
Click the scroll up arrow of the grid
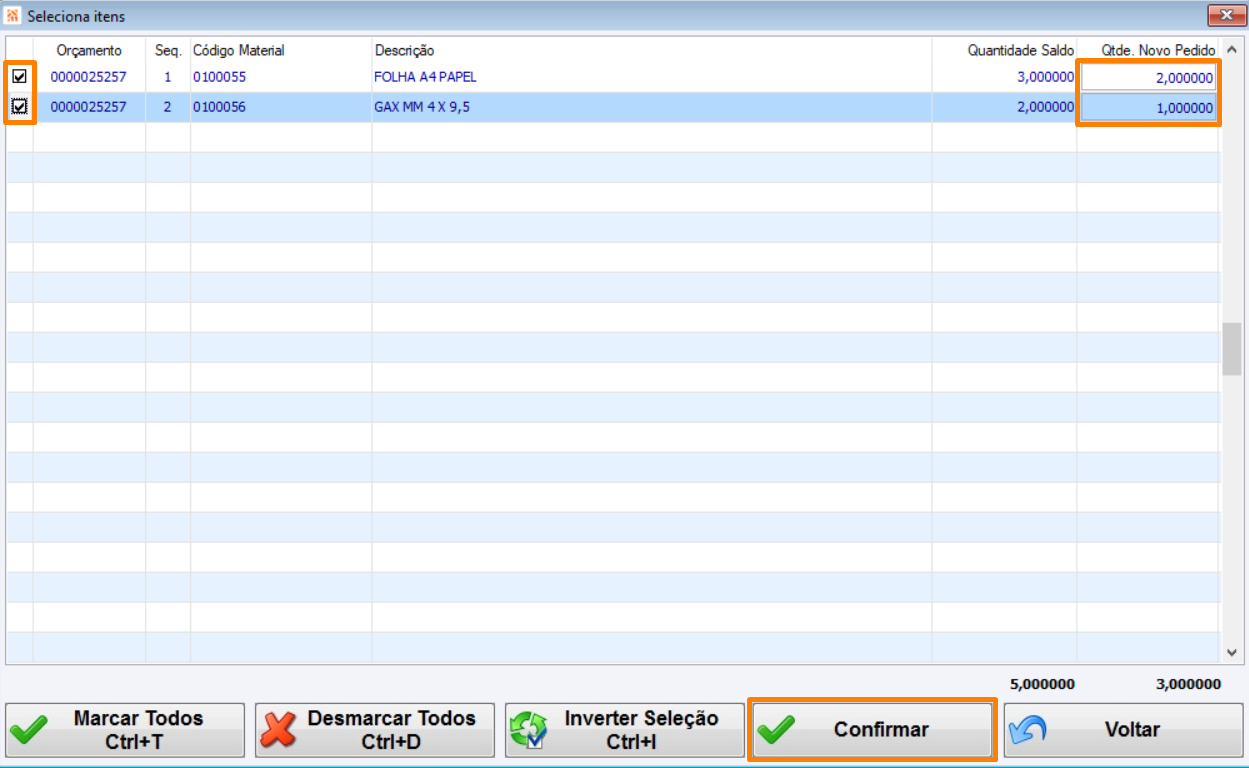[1231, 50]
